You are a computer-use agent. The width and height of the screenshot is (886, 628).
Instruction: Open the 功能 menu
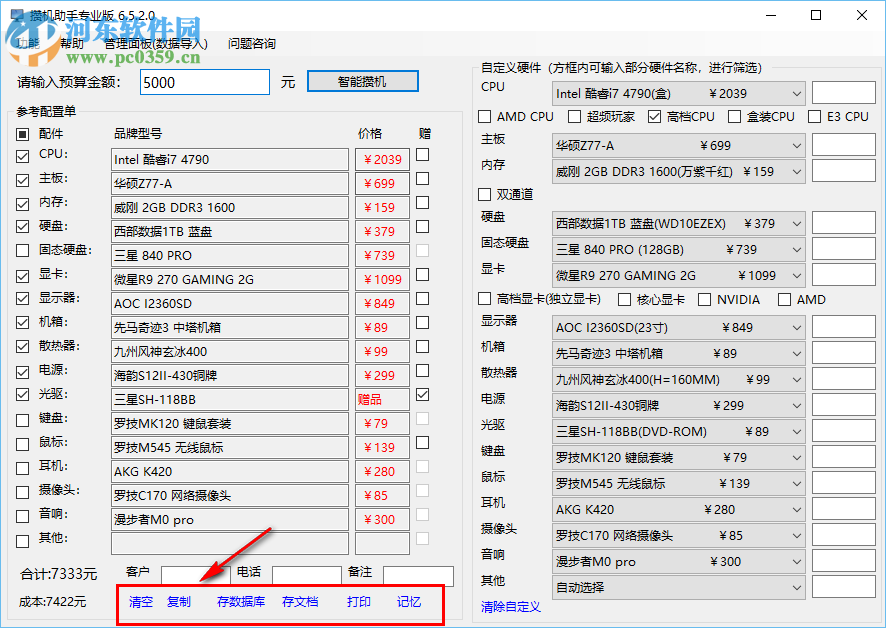tap(24, 43)
